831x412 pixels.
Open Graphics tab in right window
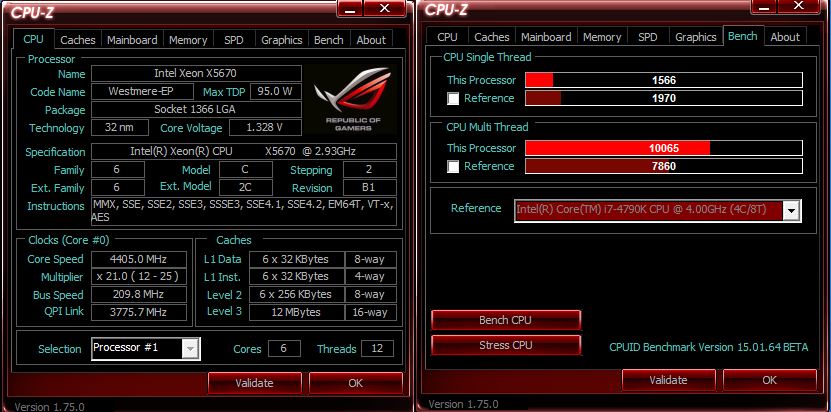pos(696,37)
